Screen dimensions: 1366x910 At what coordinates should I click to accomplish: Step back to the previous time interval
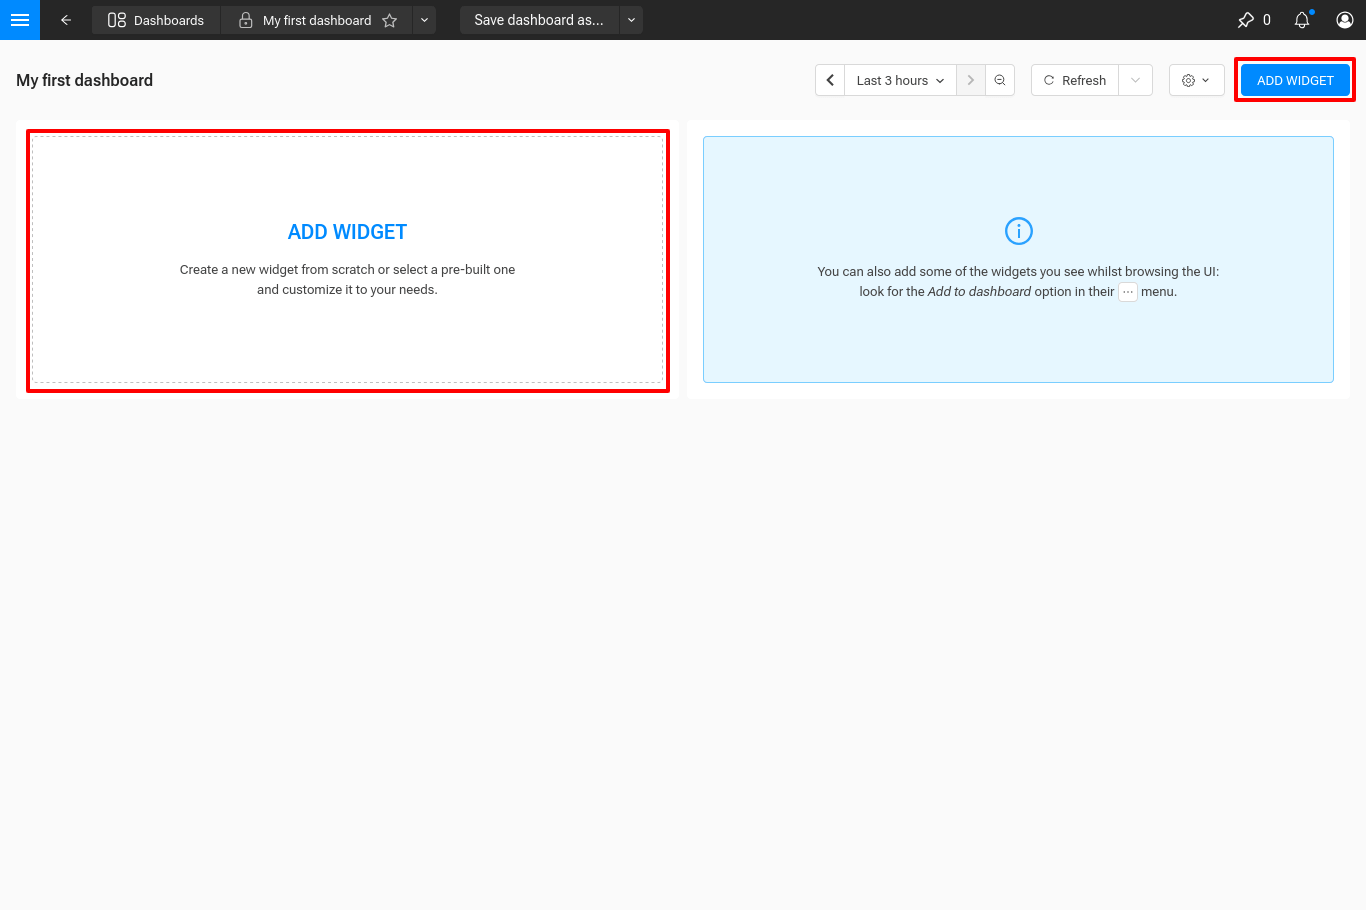point(830,80)
